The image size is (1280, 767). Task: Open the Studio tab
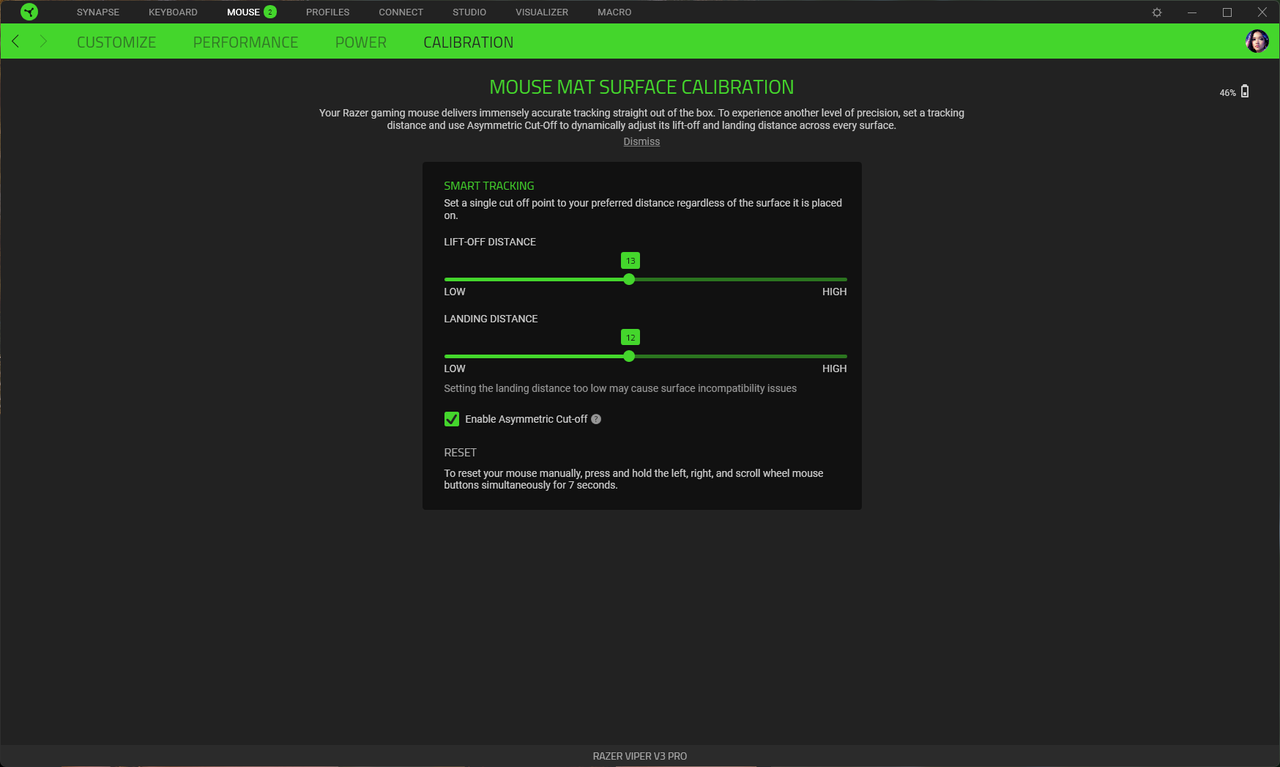point(469,12)
